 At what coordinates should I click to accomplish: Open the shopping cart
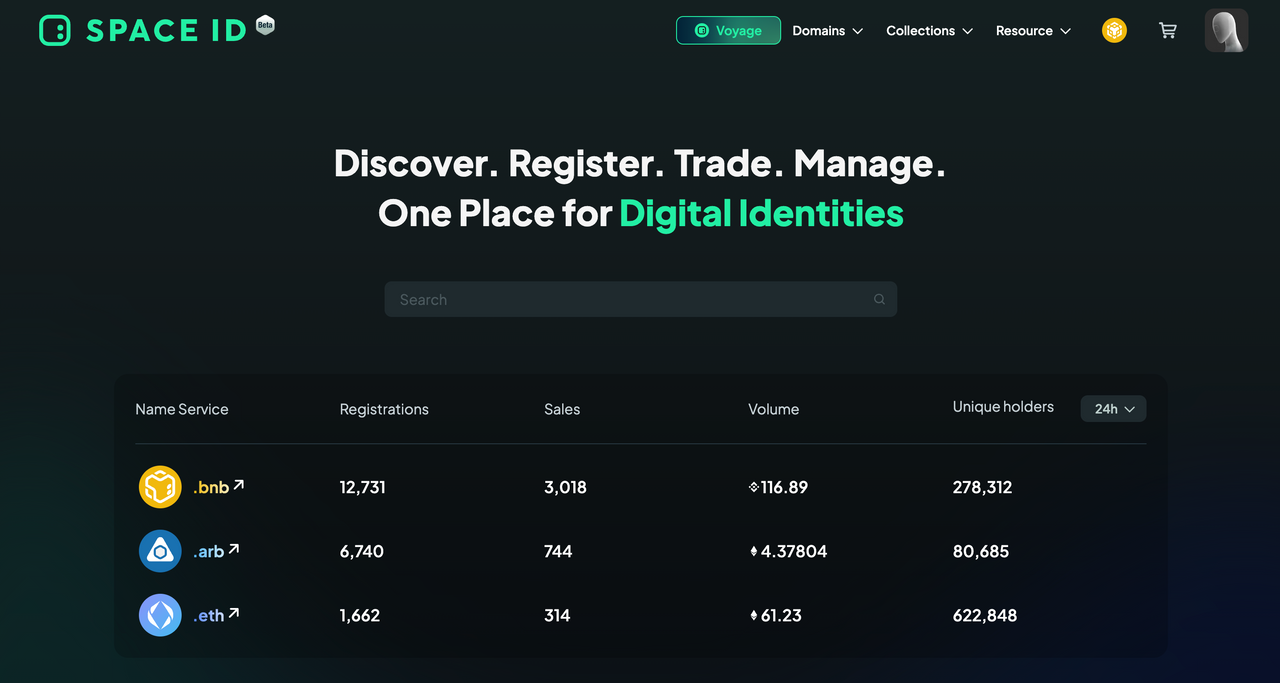tap(1167, 31)
